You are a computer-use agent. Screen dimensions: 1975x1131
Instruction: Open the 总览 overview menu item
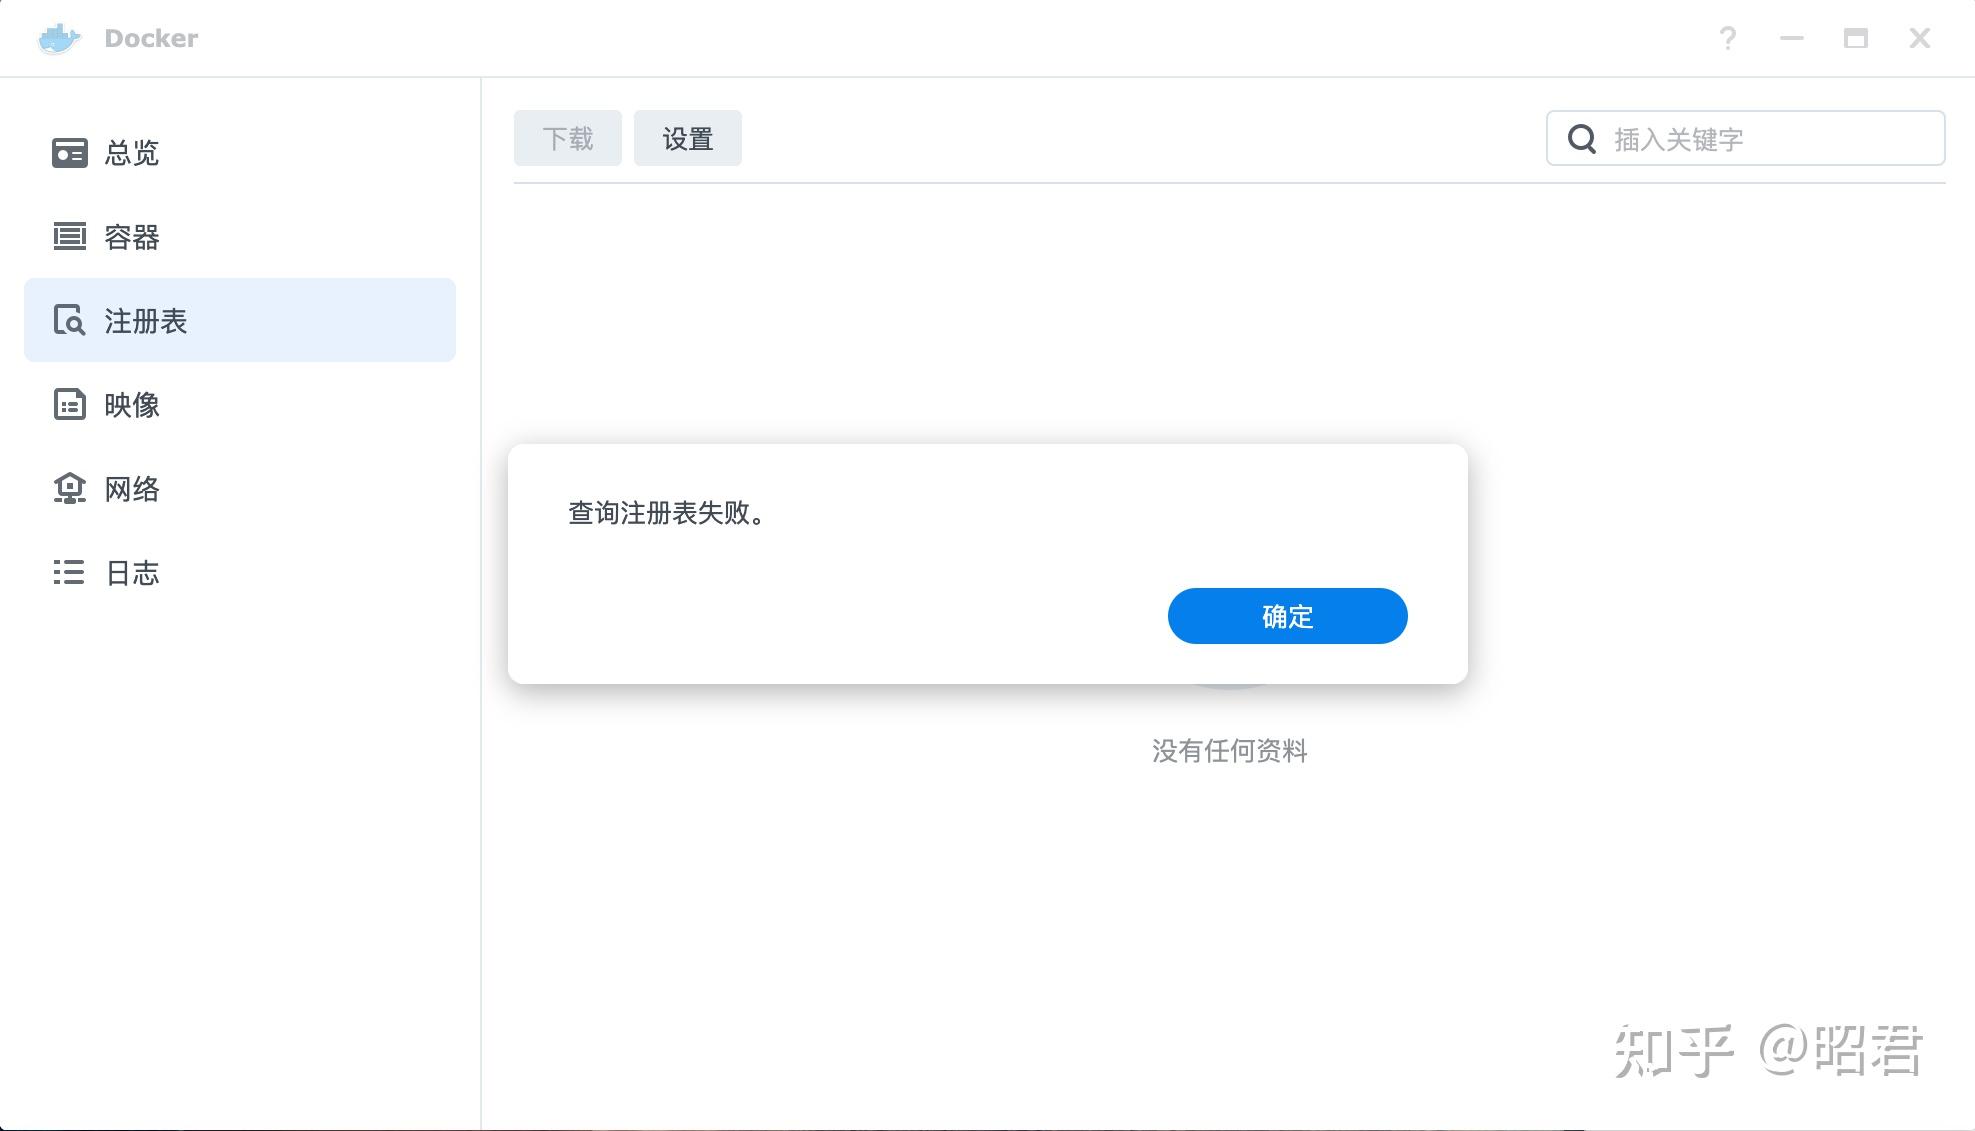(x=132, y=153)
